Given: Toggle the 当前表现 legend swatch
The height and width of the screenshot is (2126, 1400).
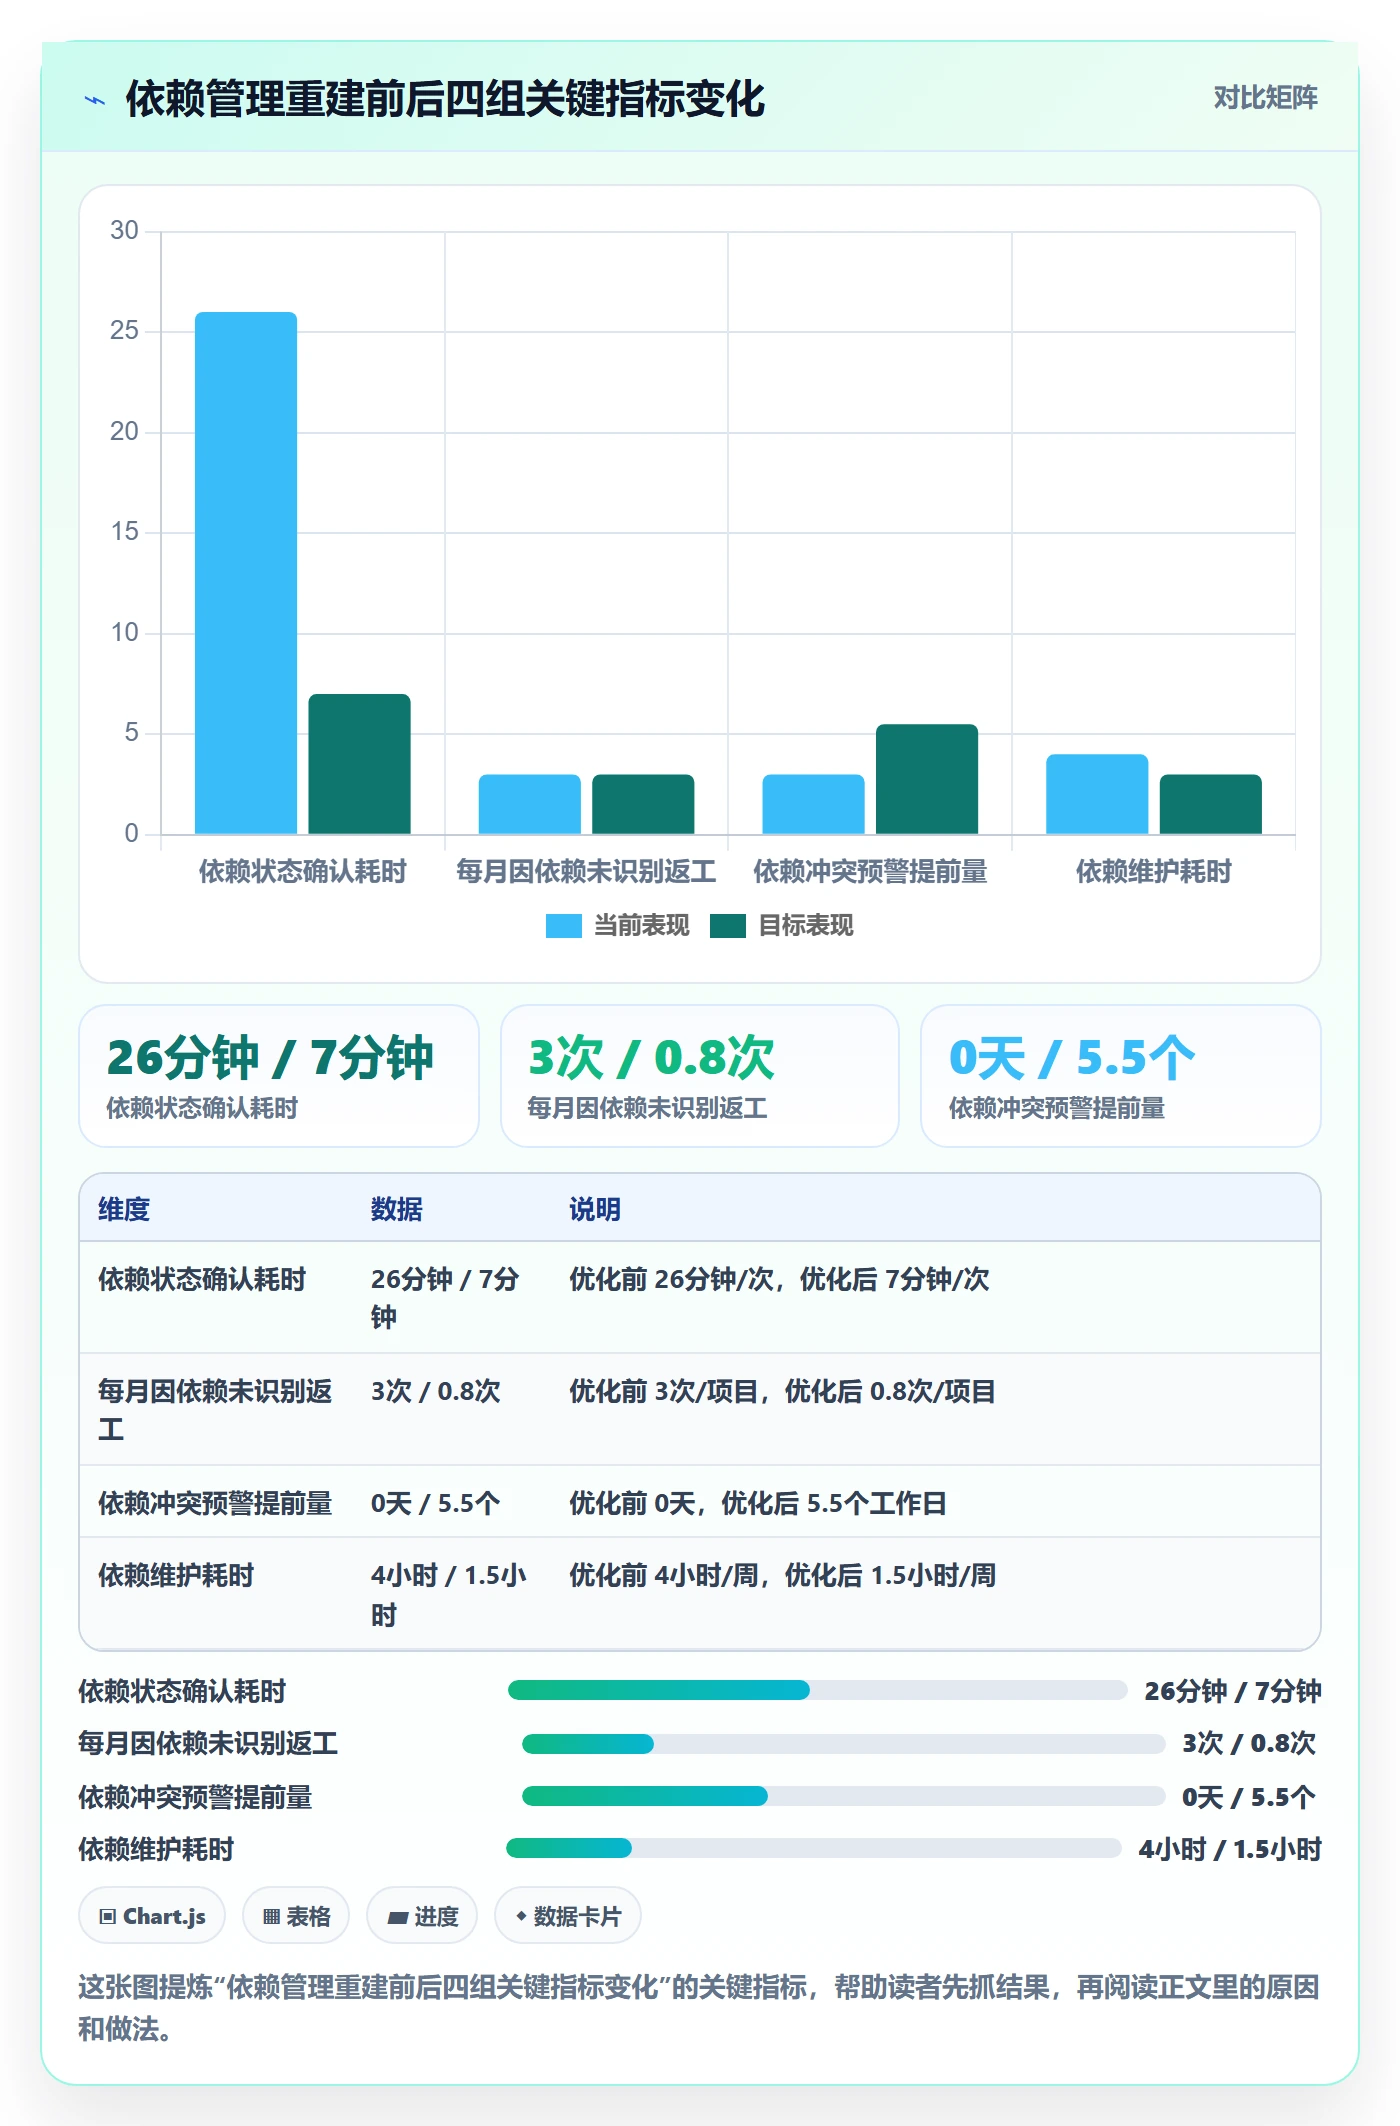Looking at the screenshot, I should (564, 926).
